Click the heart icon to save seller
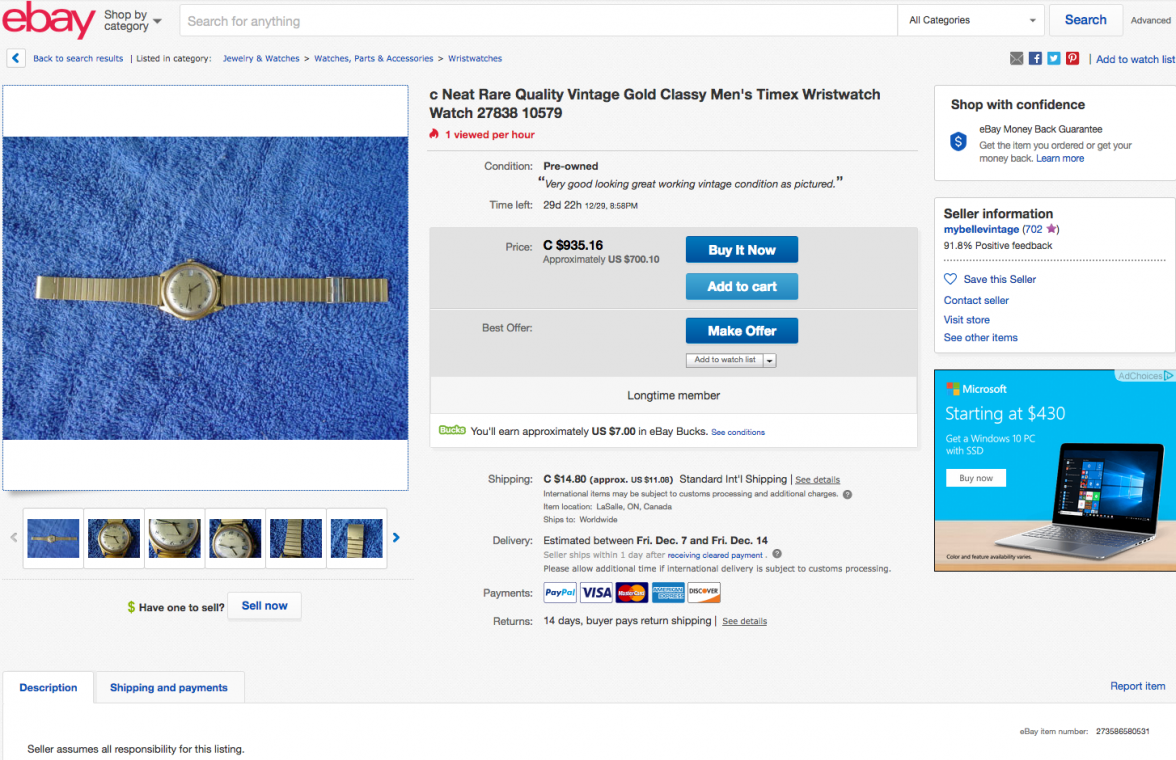 point(950,279)
